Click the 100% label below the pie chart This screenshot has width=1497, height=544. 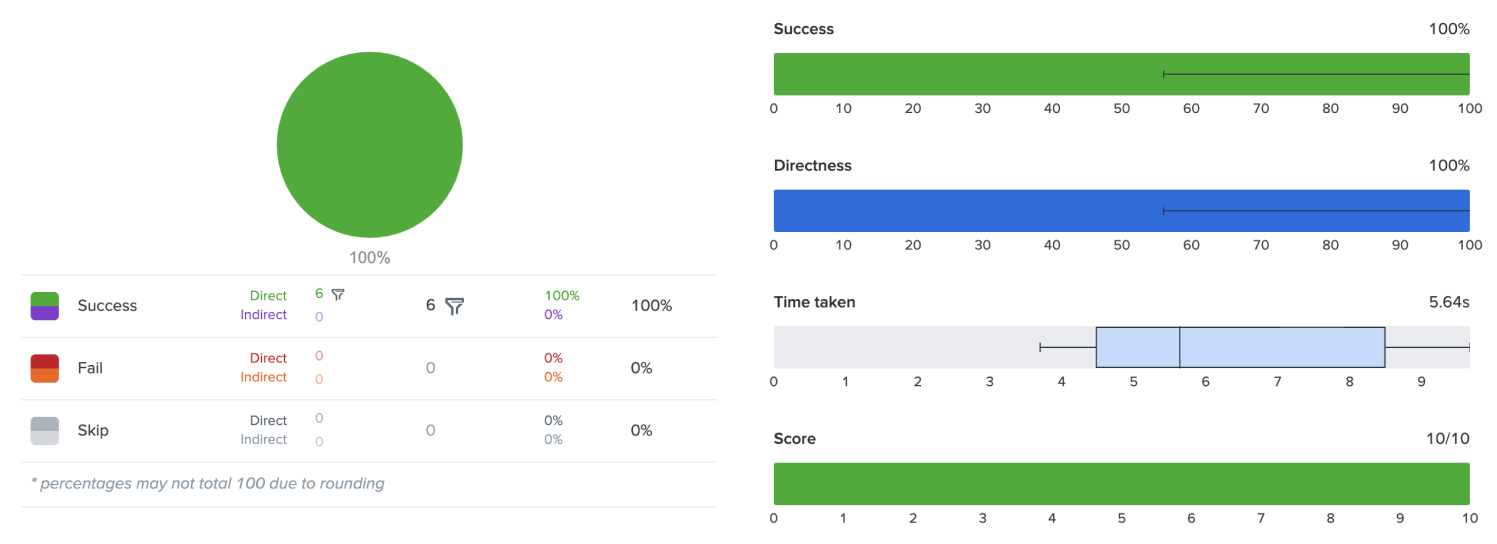click(x=369, y=258)
